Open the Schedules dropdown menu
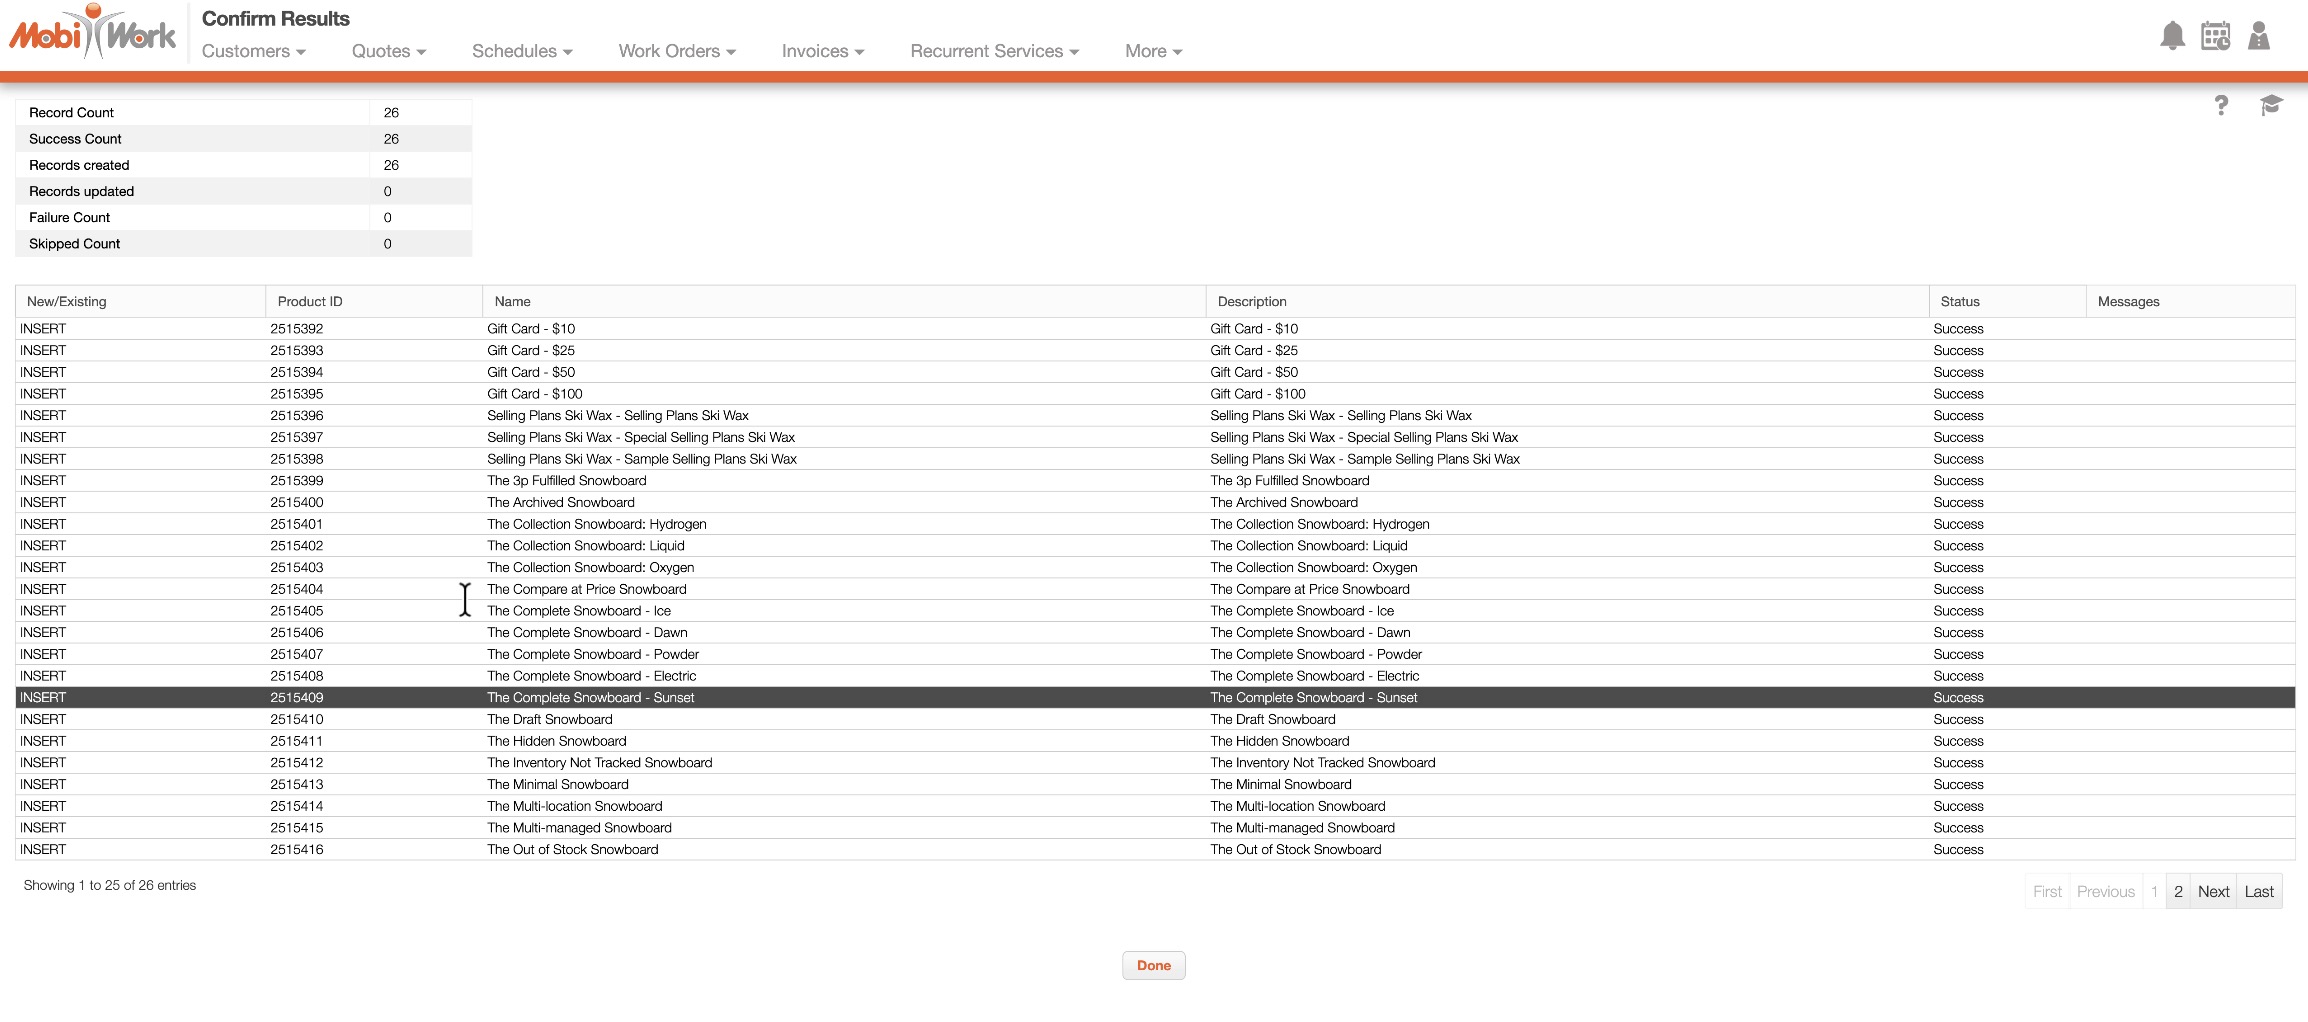 (522, 51)
